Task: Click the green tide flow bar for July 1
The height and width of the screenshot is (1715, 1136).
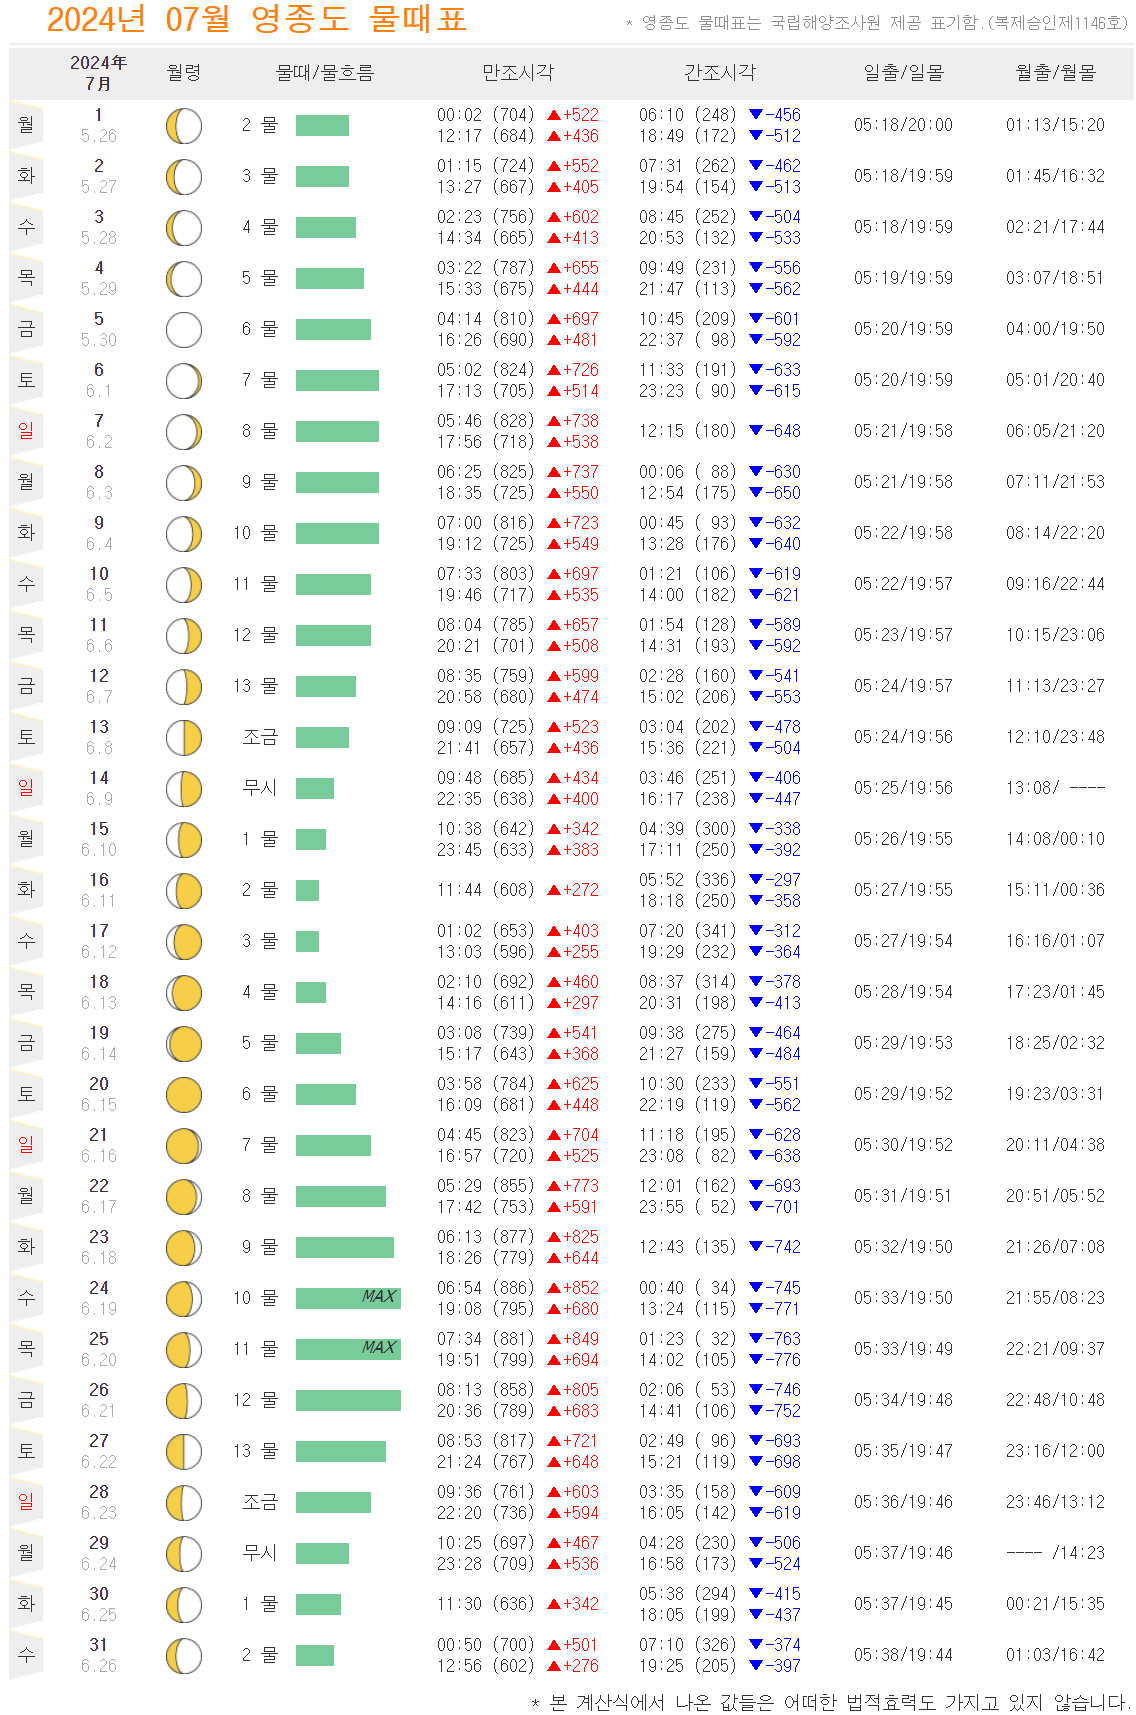Action: 322,125
